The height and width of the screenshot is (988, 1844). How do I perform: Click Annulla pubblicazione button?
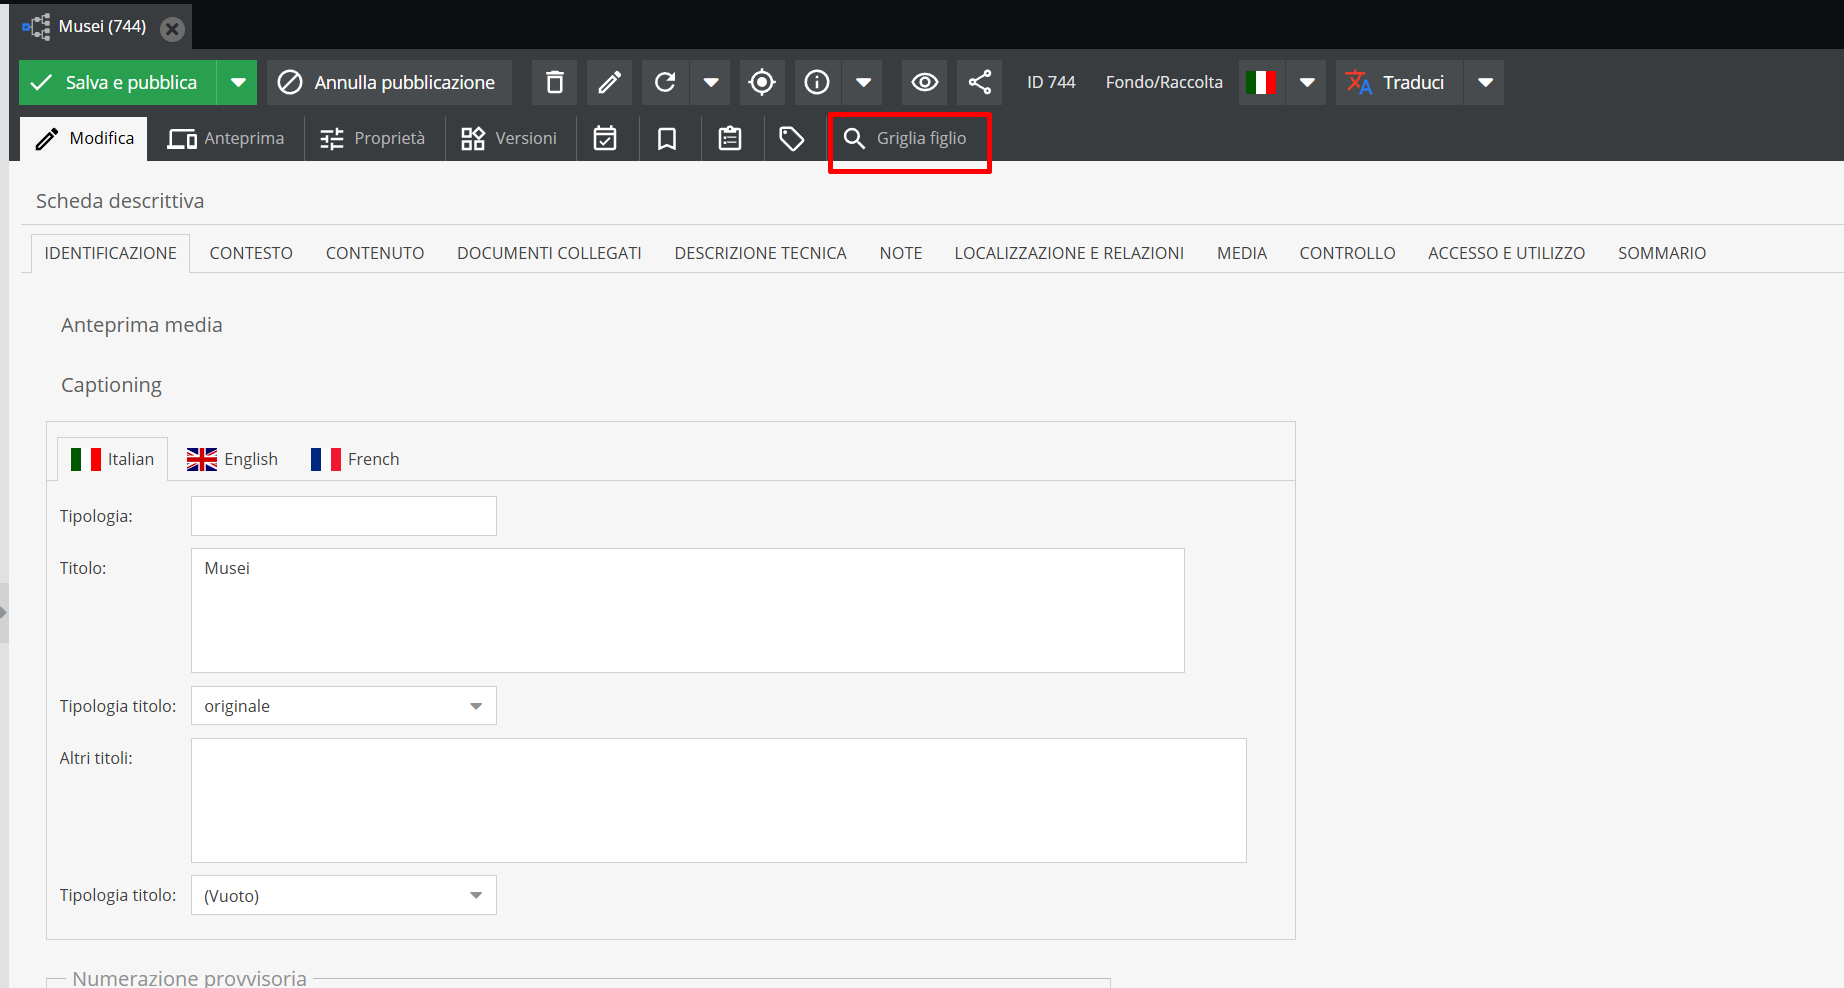click(389, 82)
